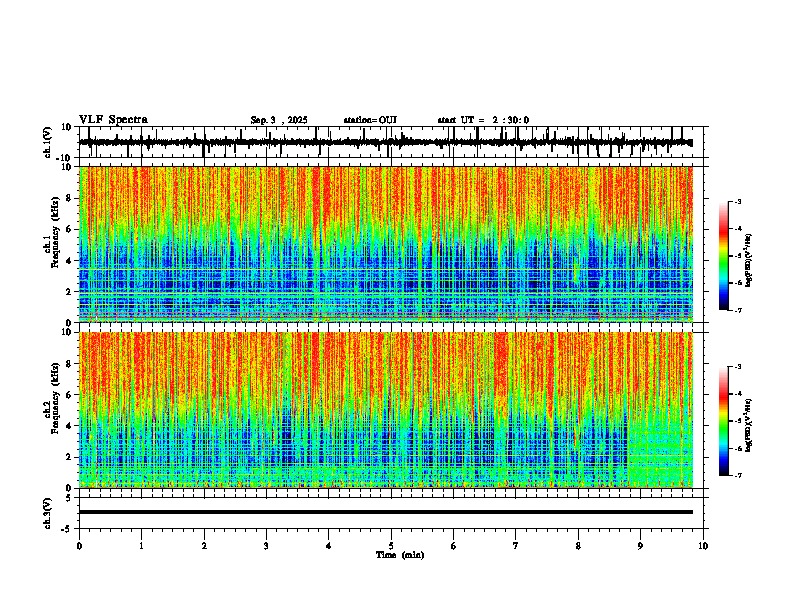
Task: Click the "-3" label on ch.1 colorbar
Action: 738,201
